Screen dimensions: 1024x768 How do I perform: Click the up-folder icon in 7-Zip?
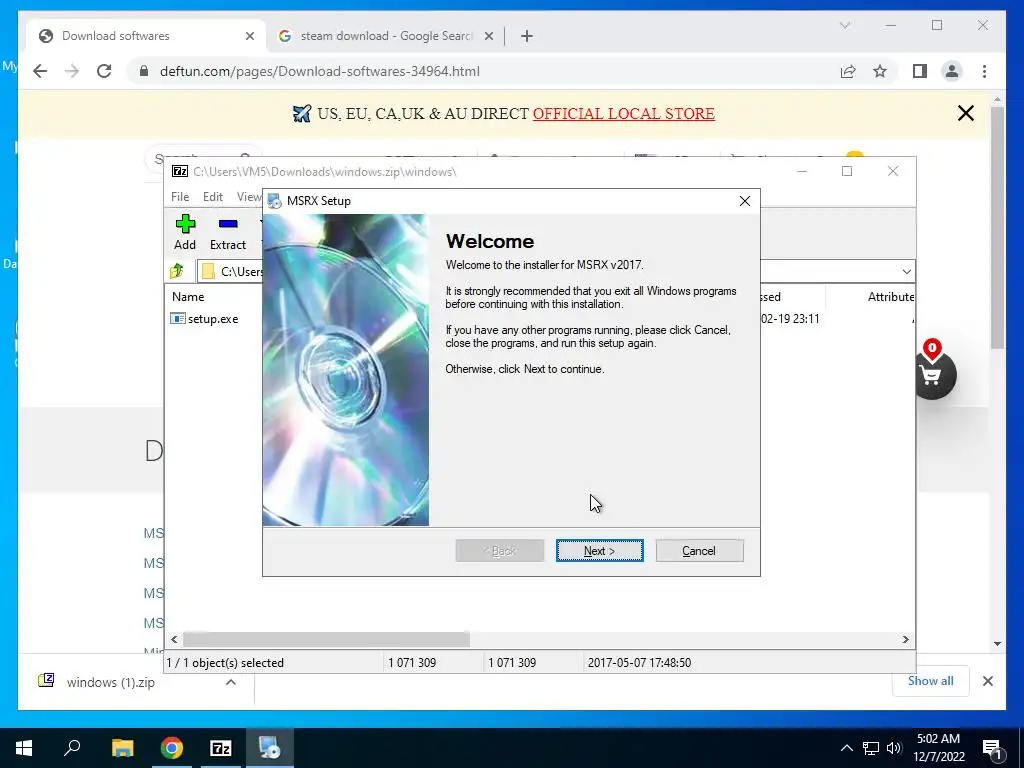coord(177,271)
